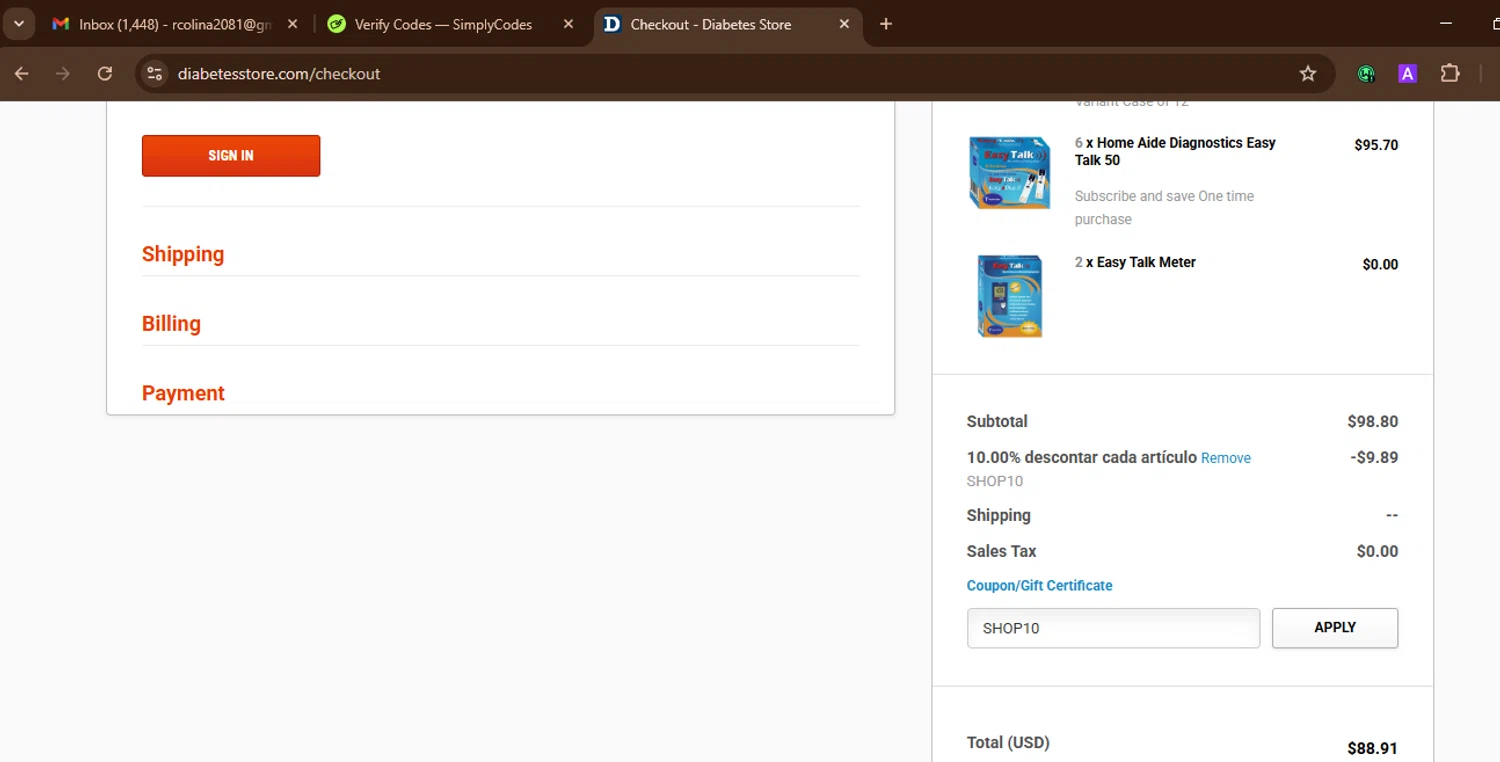Close the Gmail Inbox tab

pyautogui.click(x=293, y=24)
